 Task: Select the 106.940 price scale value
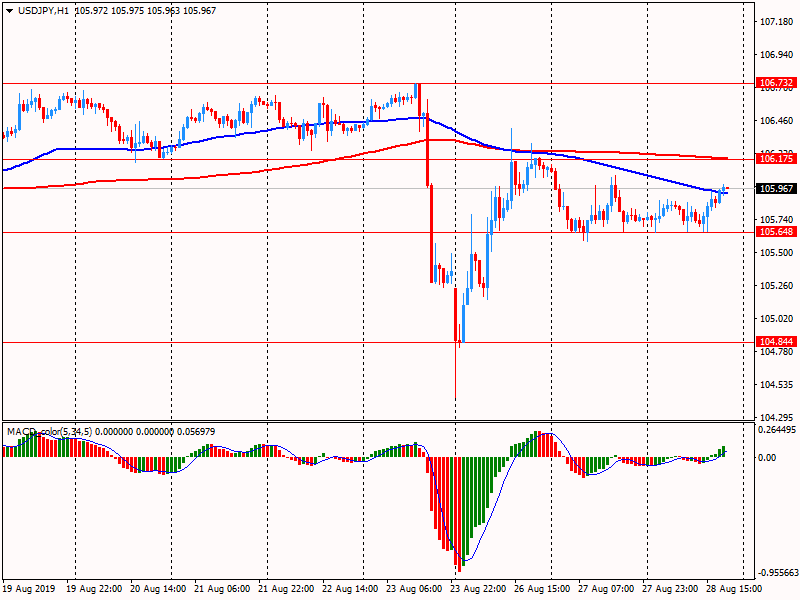click(x=777, y=55)
